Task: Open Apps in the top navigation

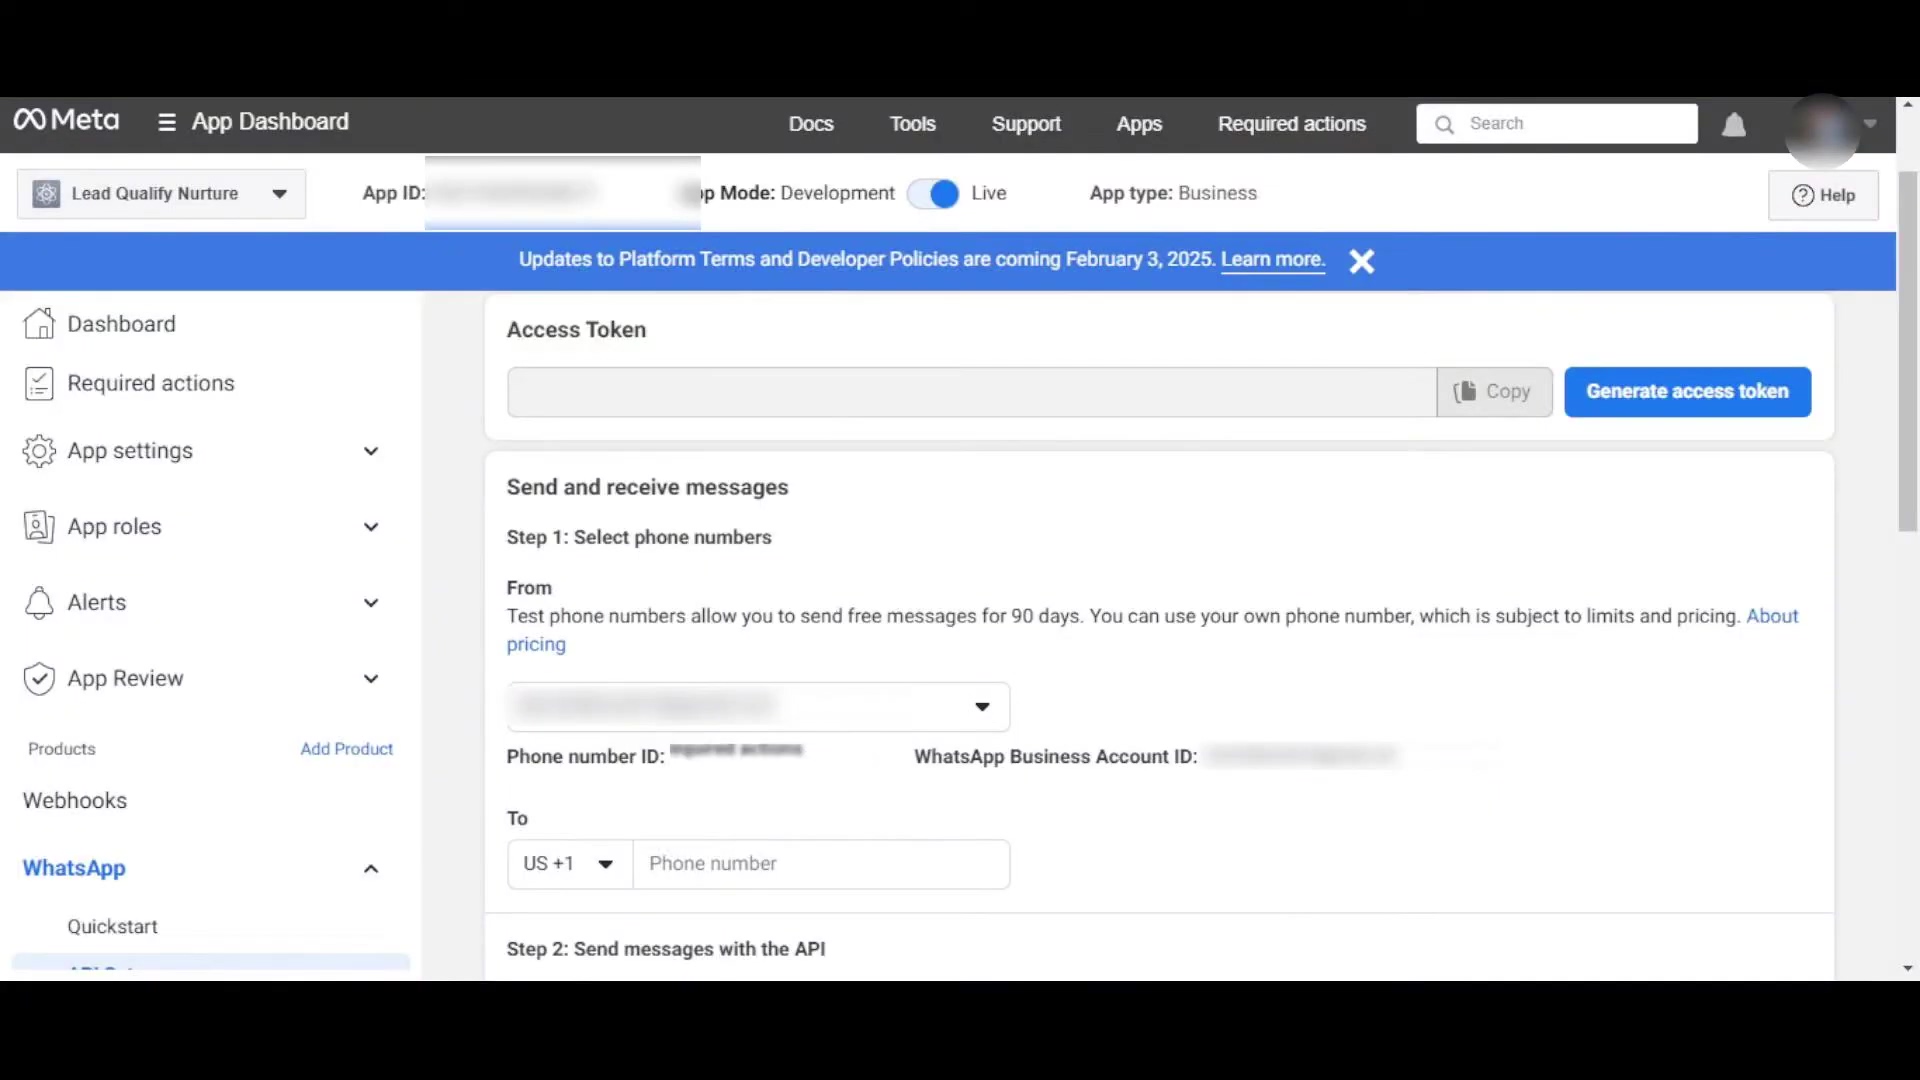Action: click(x=1139, y=124)
